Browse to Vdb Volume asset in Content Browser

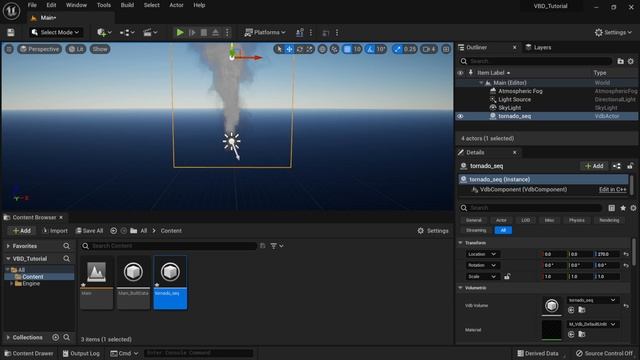coord(582,310)
